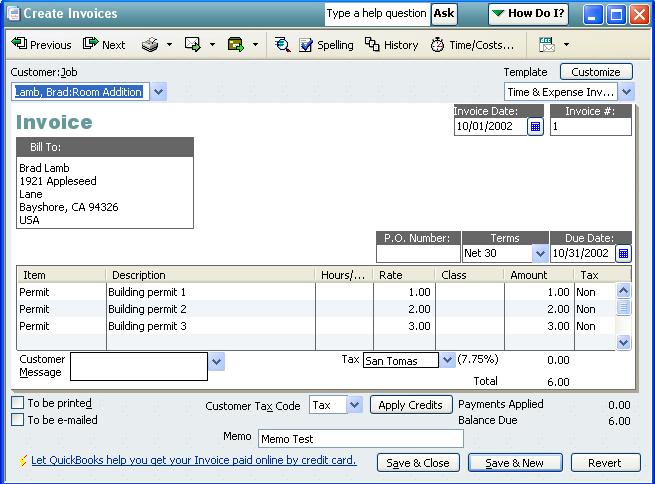
Task: Open Time/Costs stopwatch button
Action: (472, 45)
